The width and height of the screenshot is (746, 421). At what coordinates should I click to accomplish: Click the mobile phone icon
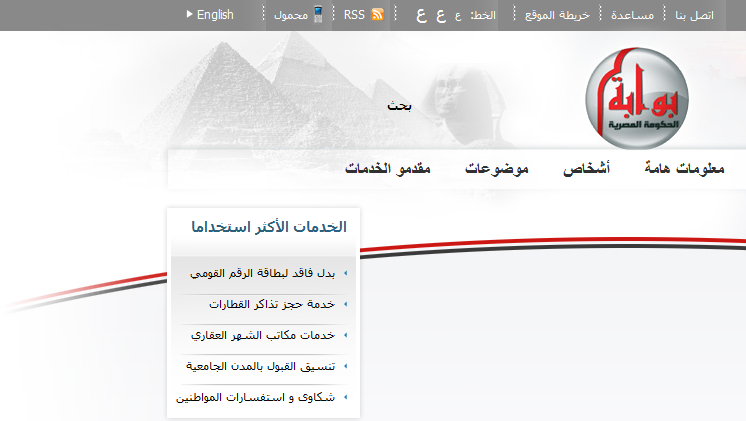coord(318,15)
